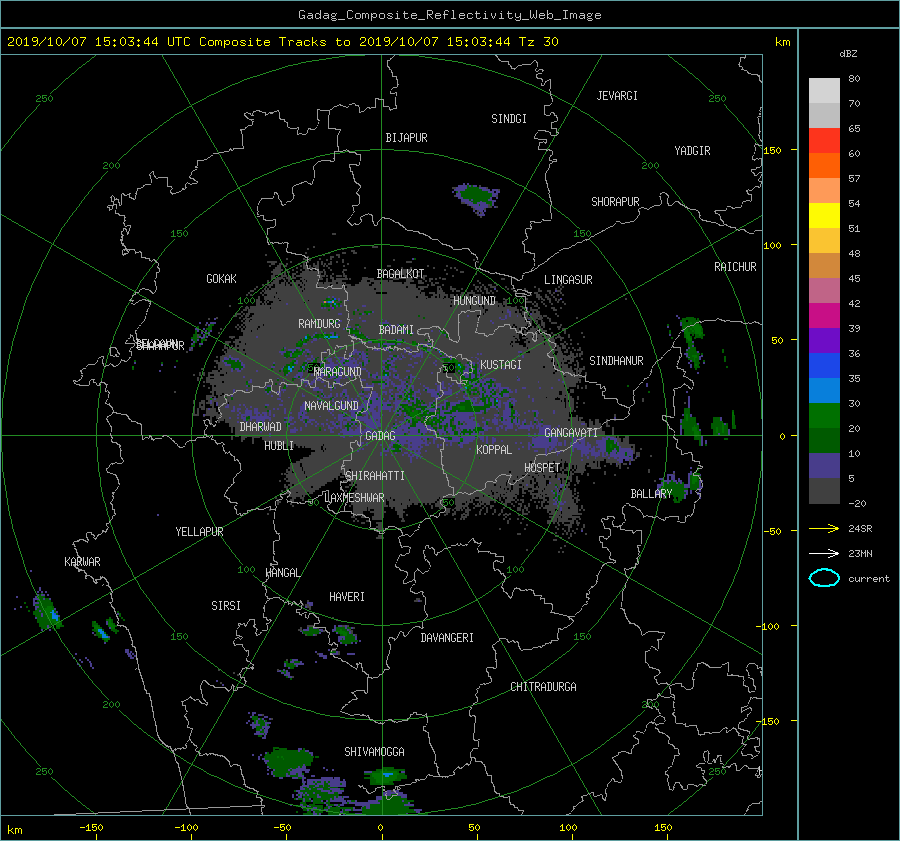
Task: Click the SHIVAMOGGA label
Action: (374, 752)
